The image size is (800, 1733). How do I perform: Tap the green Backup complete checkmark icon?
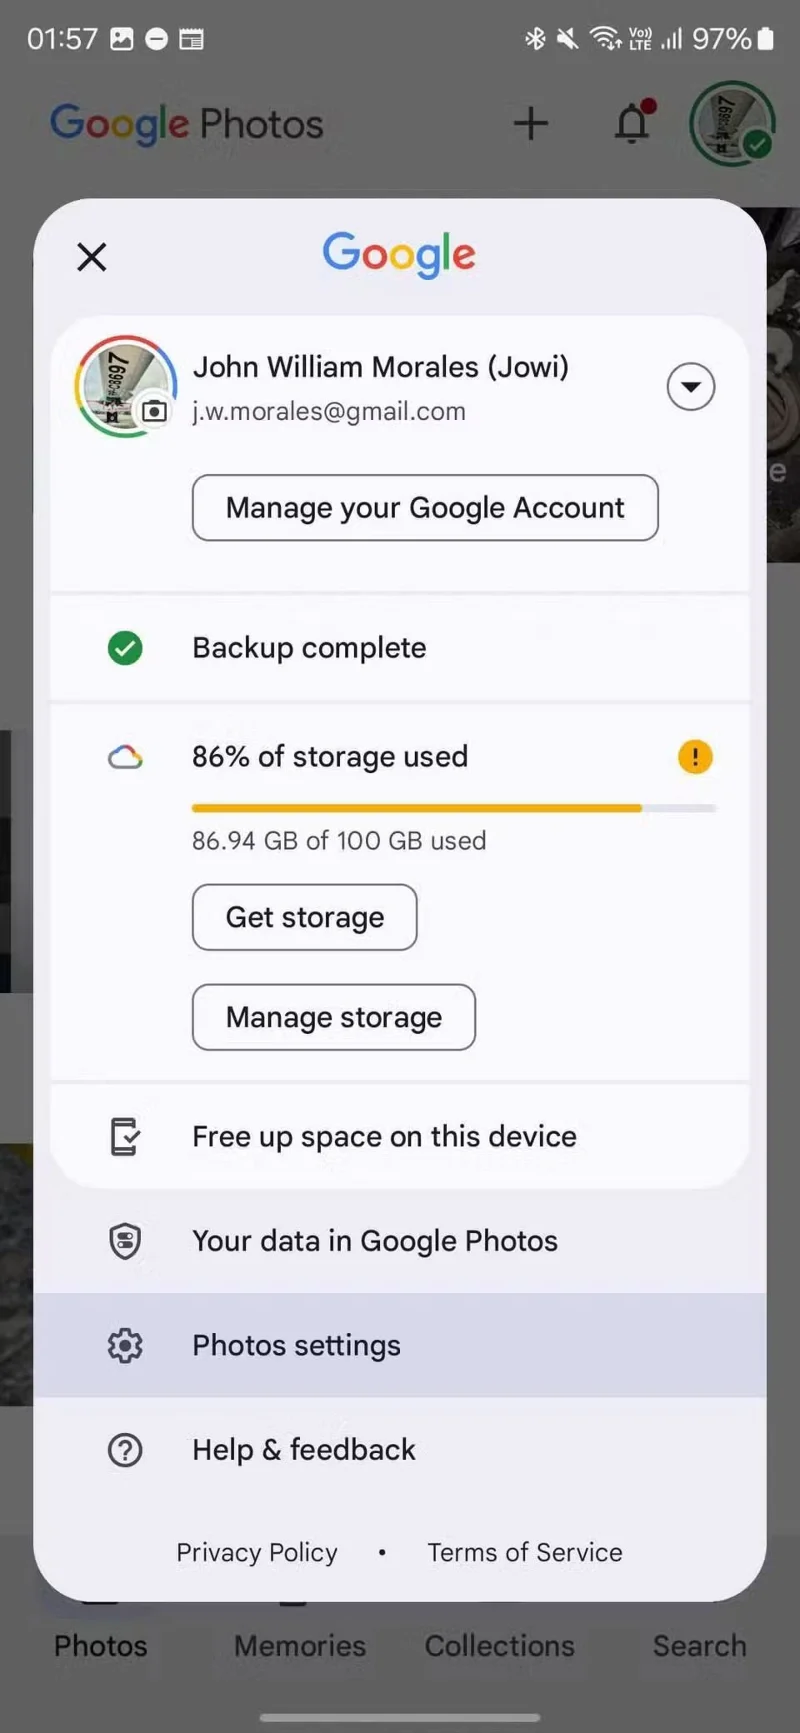coord(125,648)
